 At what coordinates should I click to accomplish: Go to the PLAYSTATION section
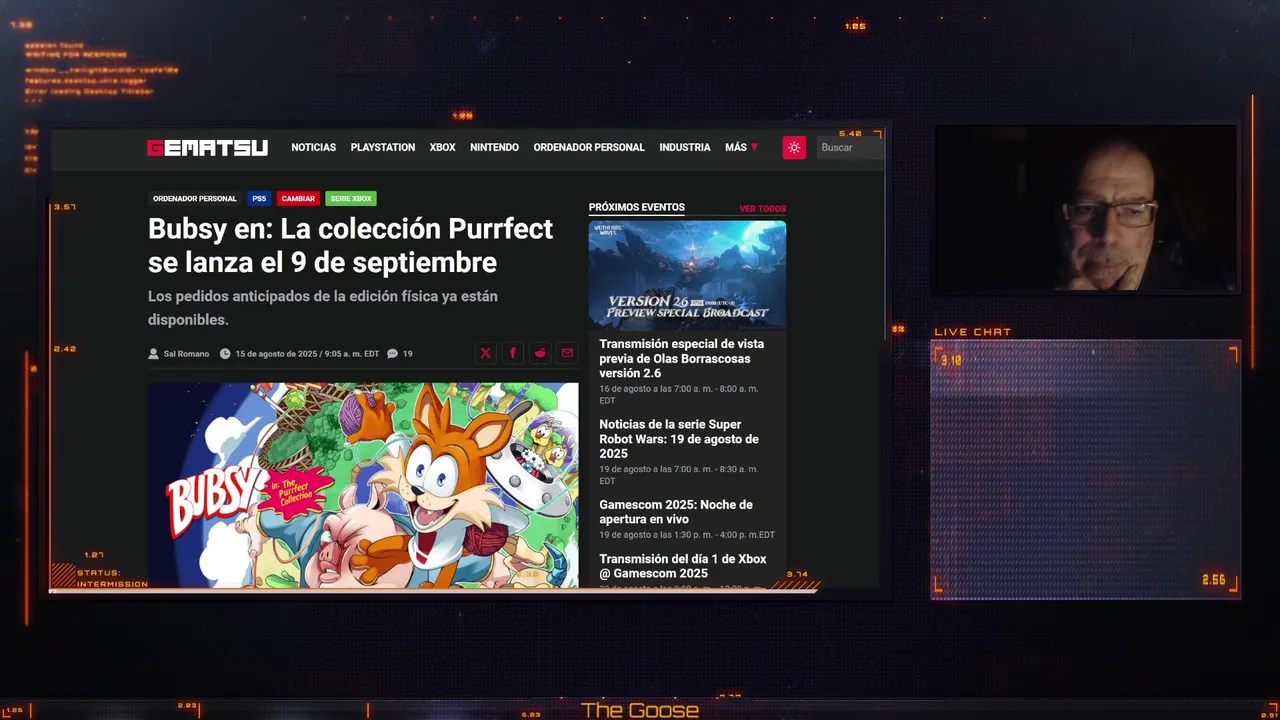383,147
